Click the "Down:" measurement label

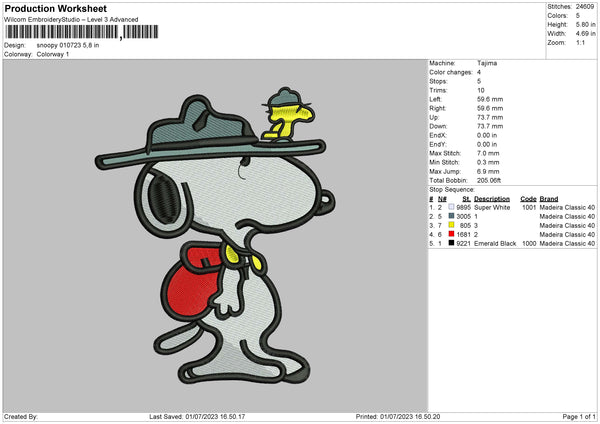(438, 126)
